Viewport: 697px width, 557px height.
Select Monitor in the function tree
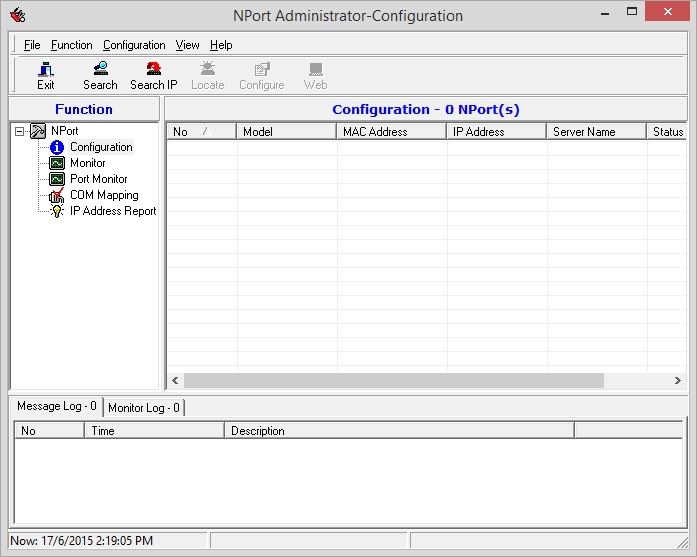(88, 163)
